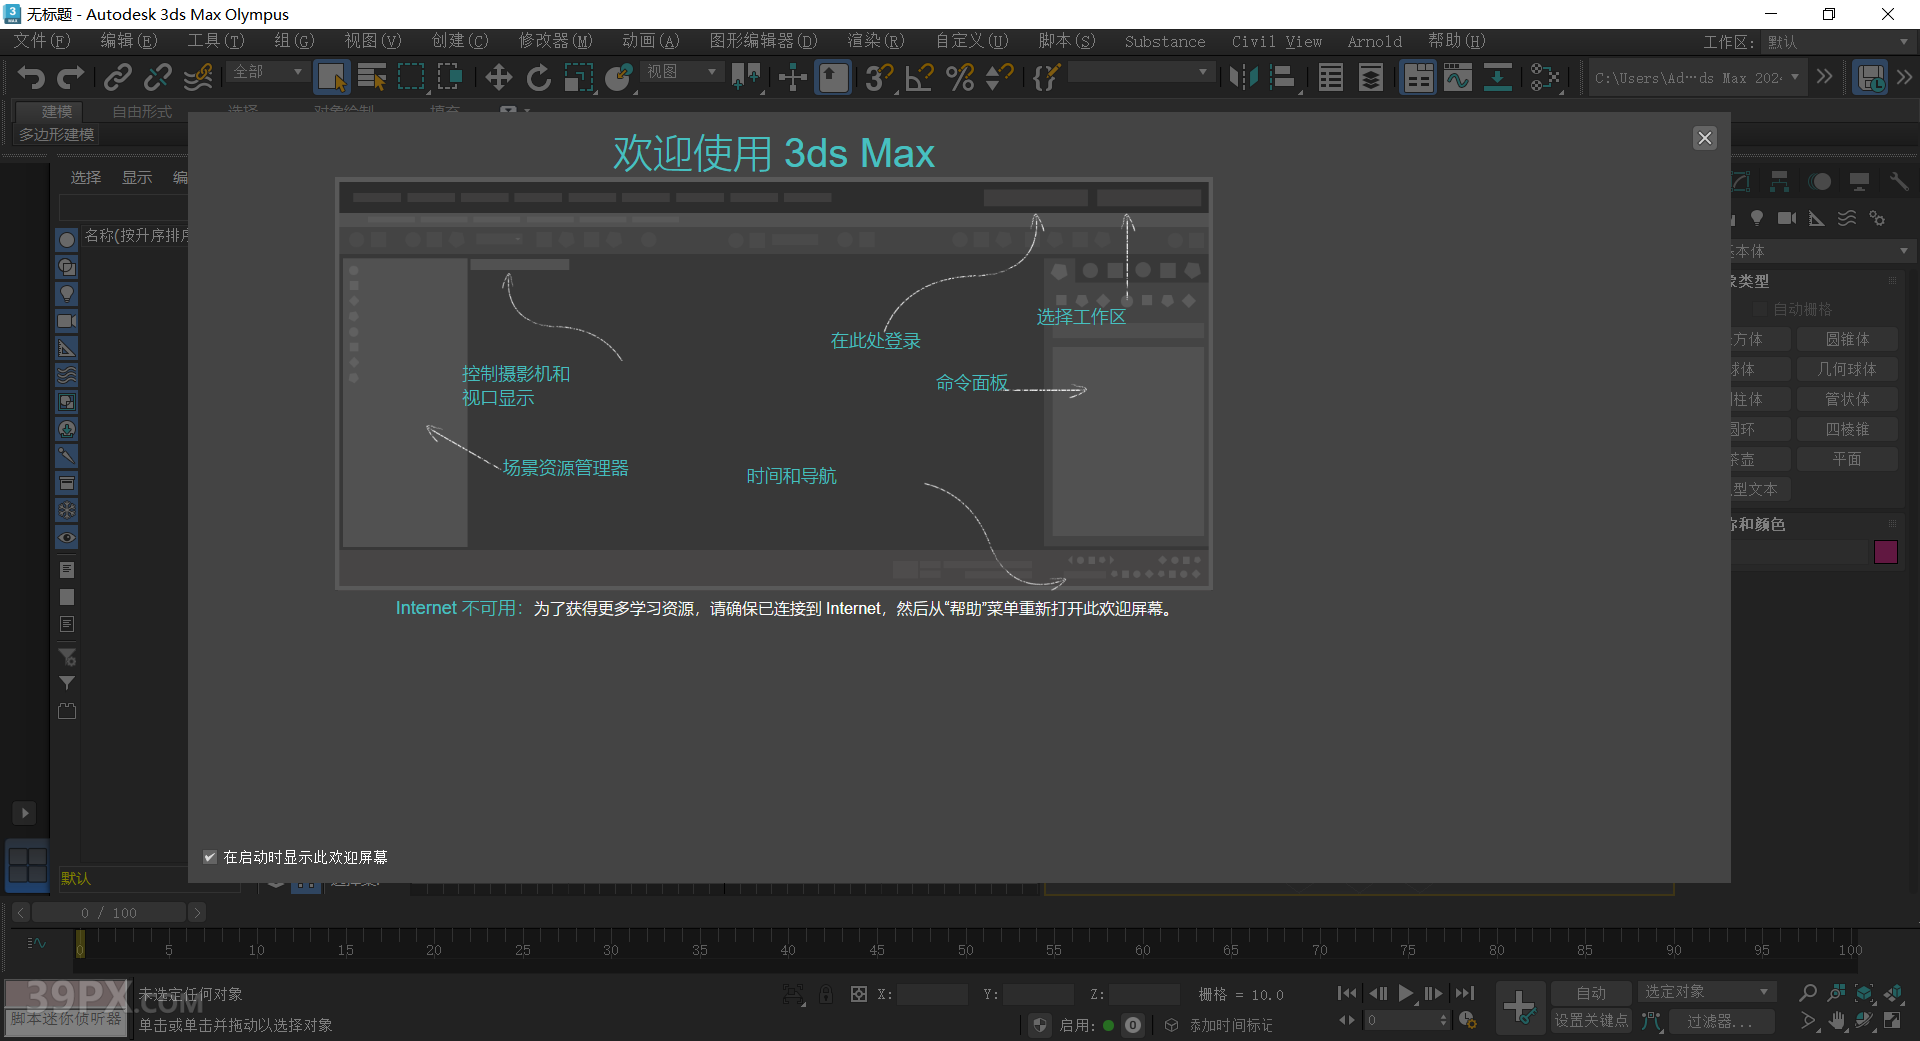Click the Undo arrow in main toolbar

(31, 77)
